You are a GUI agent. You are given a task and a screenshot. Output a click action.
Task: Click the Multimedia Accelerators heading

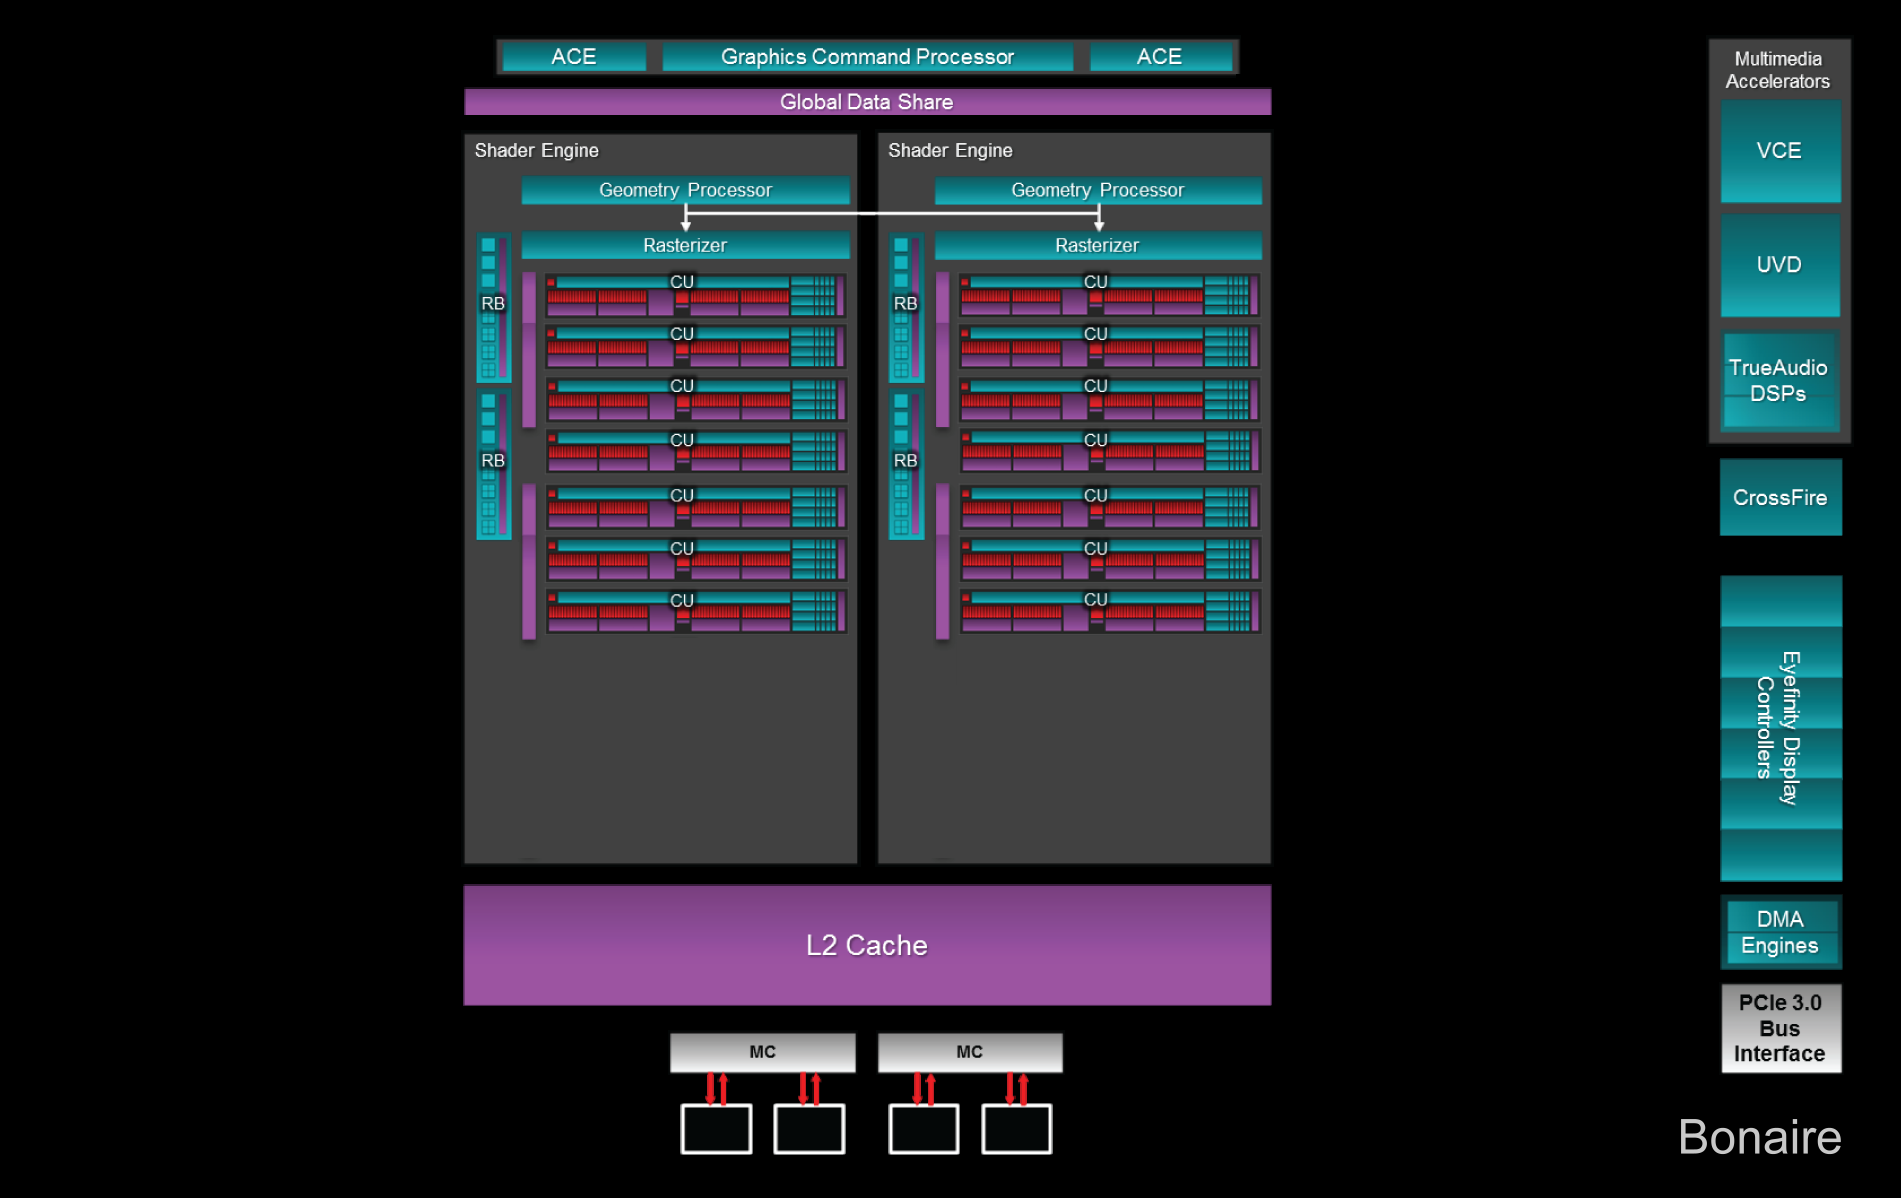(1778, 70)
